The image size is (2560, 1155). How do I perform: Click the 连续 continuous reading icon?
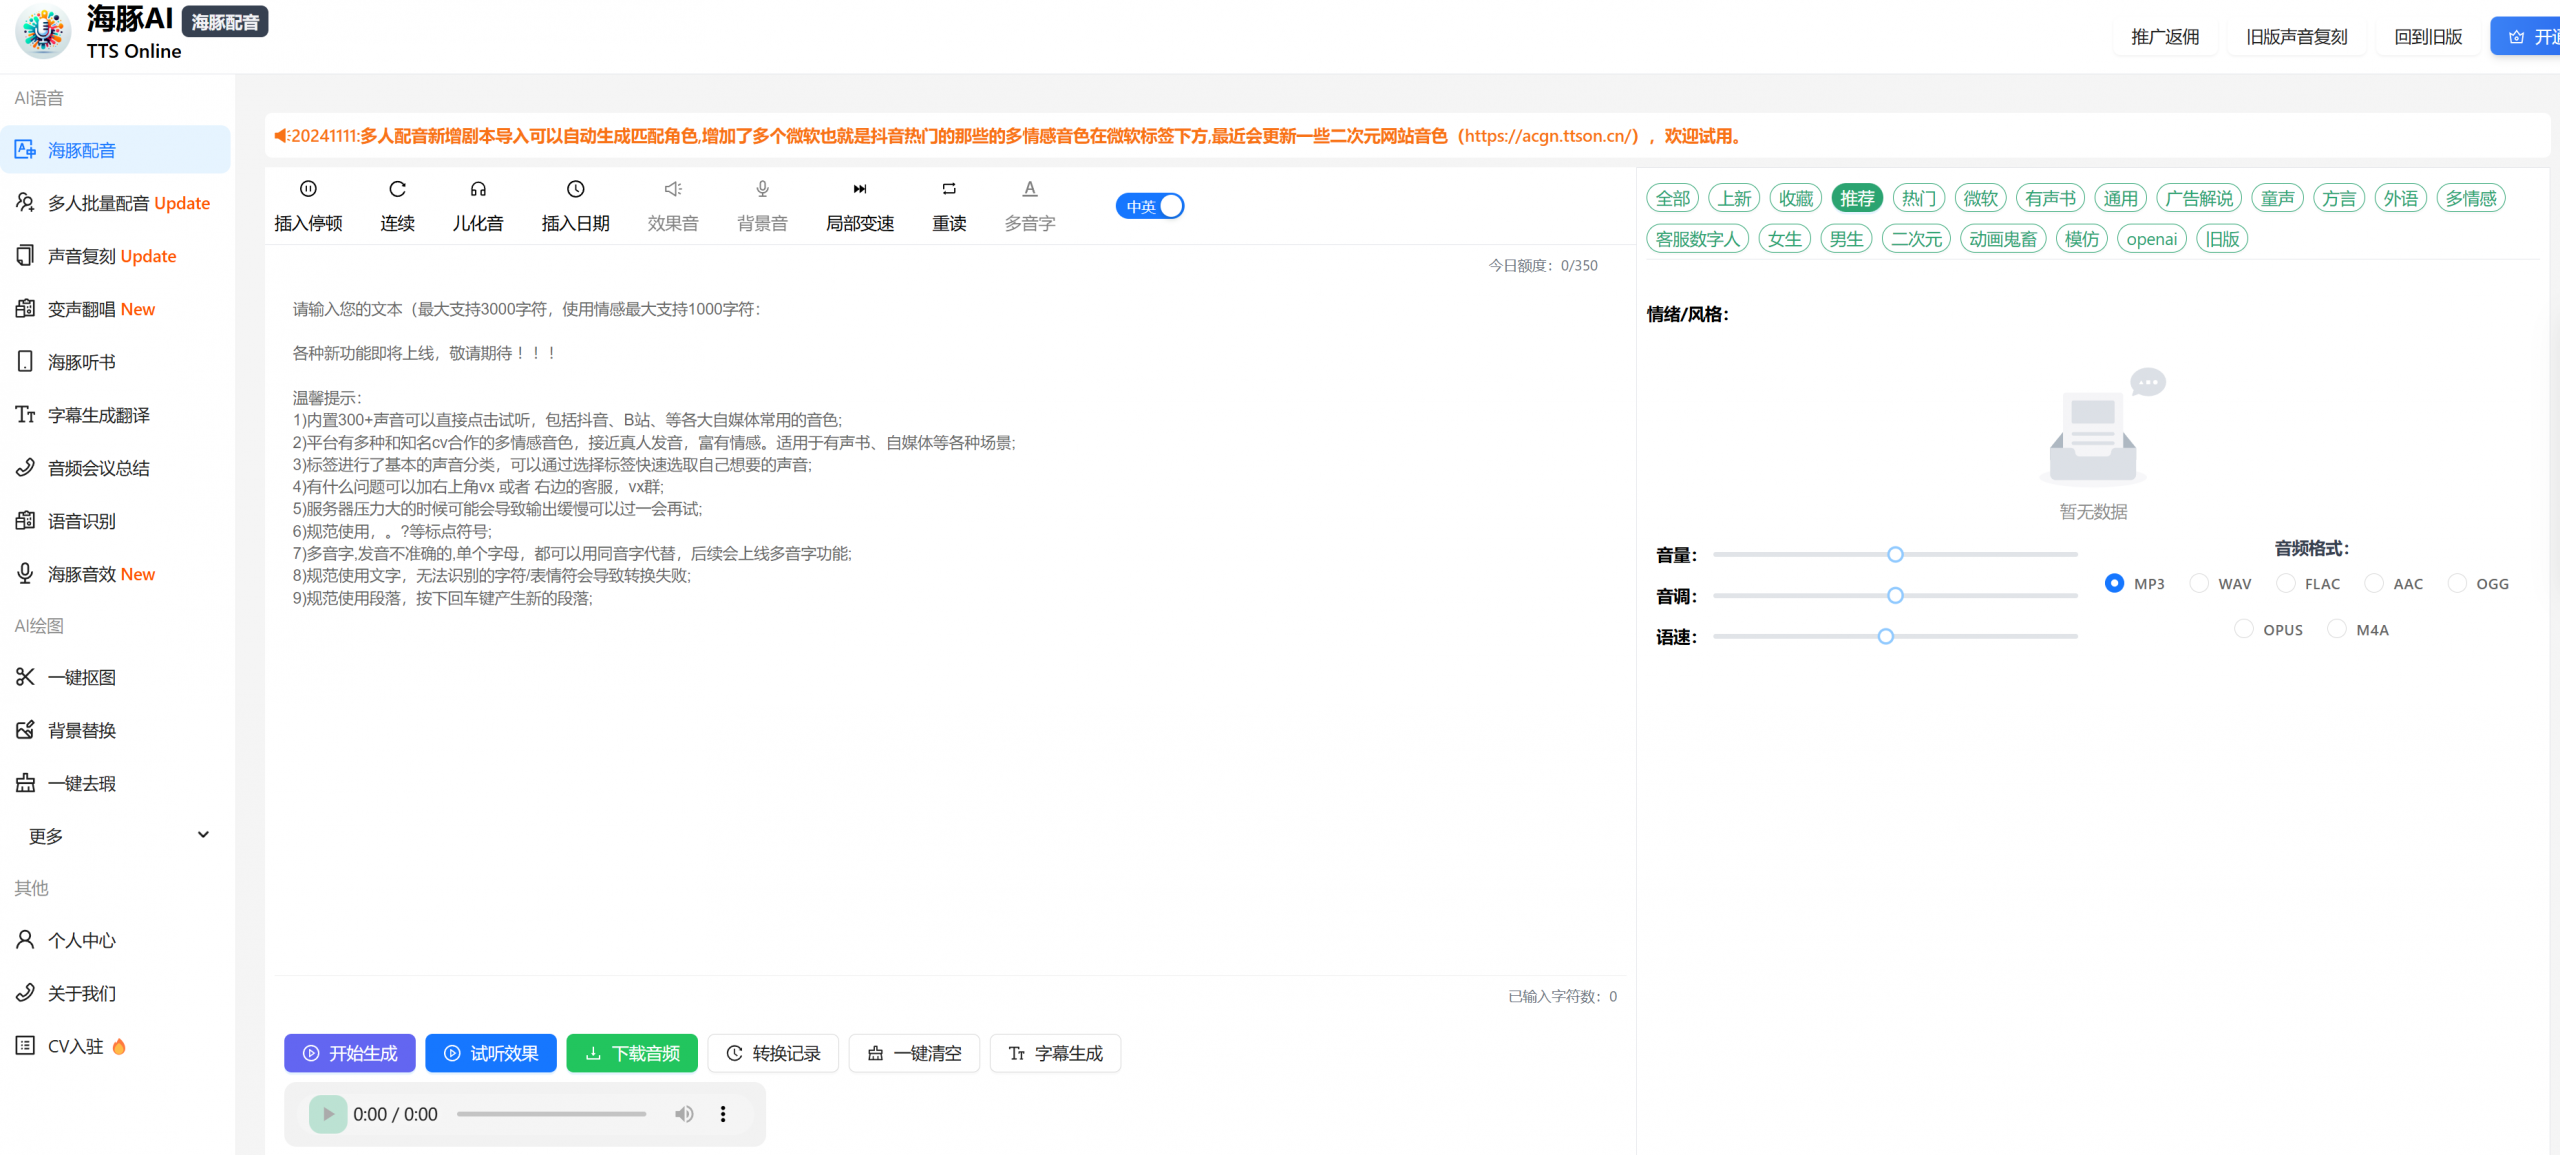(397, 189)
